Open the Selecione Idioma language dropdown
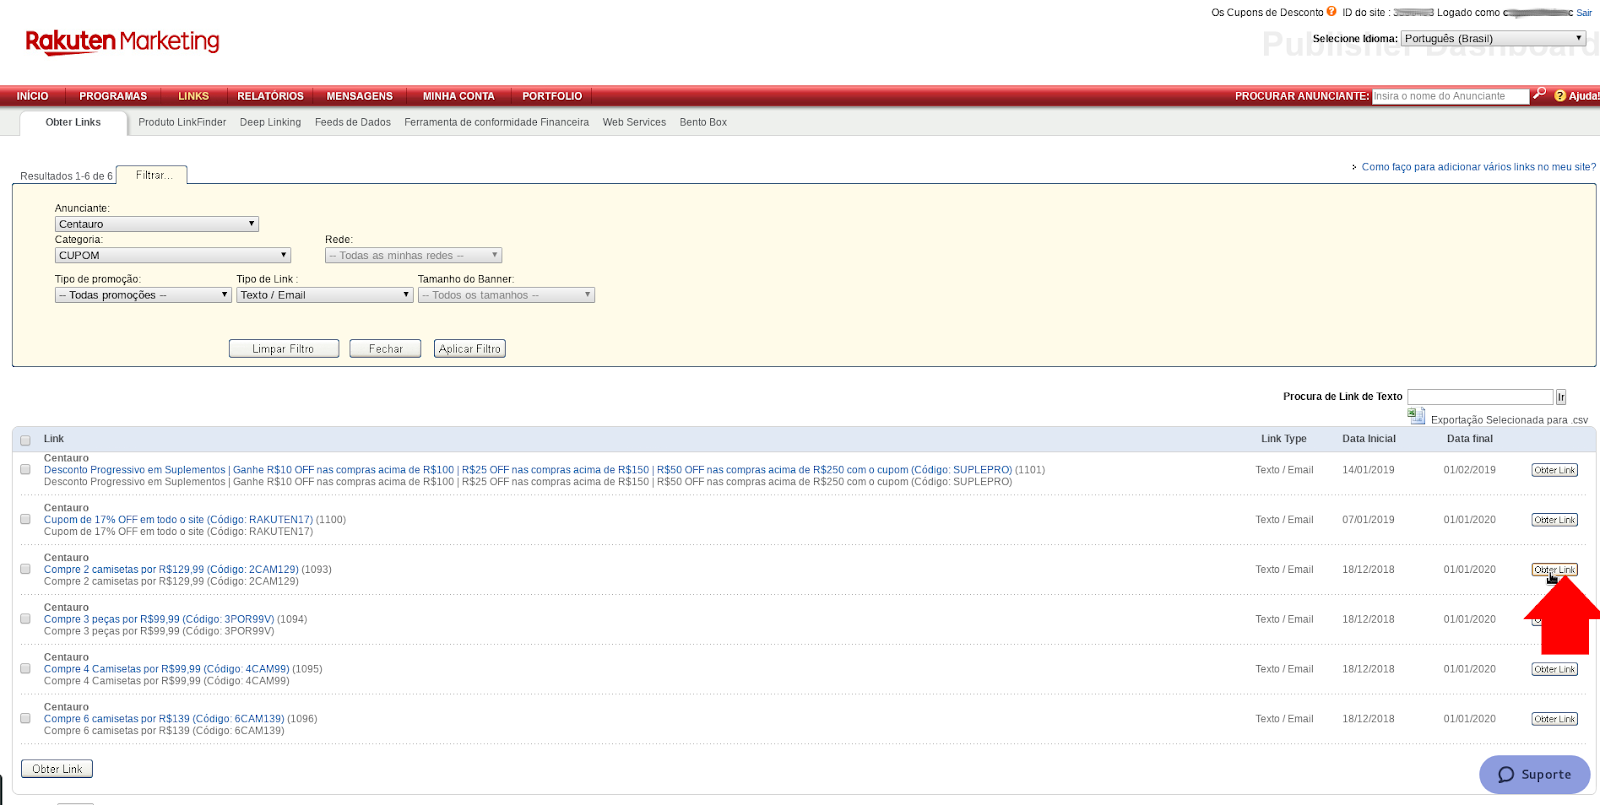 pos(1493,38)
